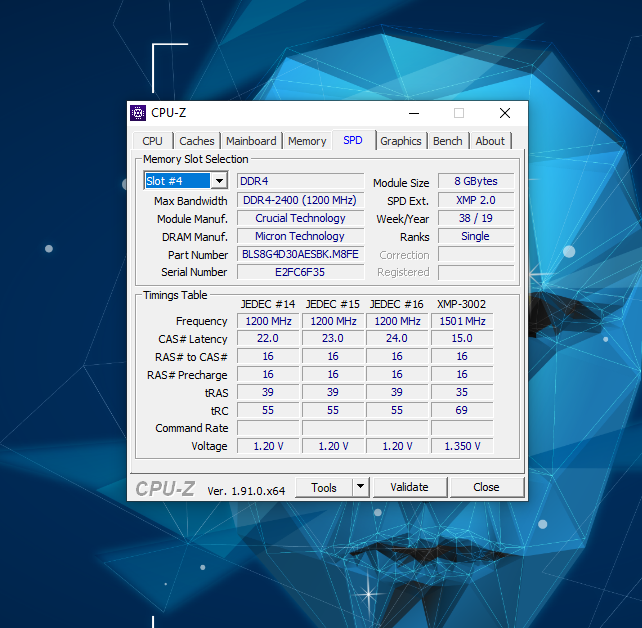Click the JEDEC #14 1200 MHz frequency cell
The image size is (642, 628).
click(268, 321)
